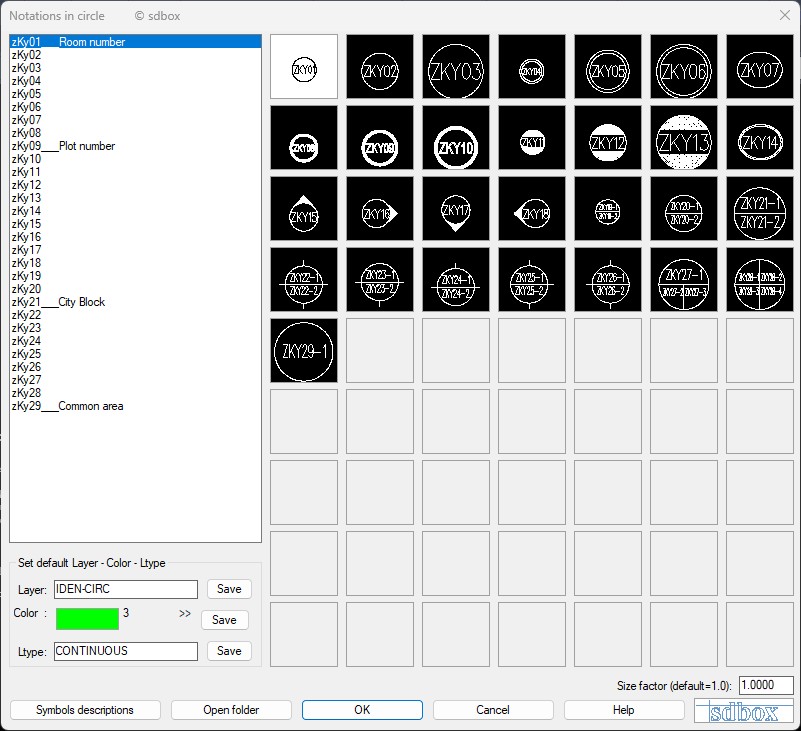Select list row zKy29 Common area

coord(135,406)
